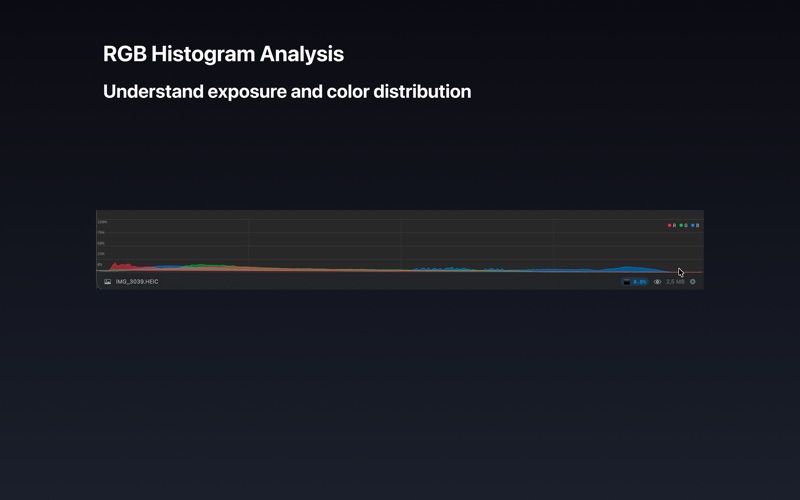Click the round remove icon at the row's end
This screenshot has height=500, width=800.
click(693, 282)
